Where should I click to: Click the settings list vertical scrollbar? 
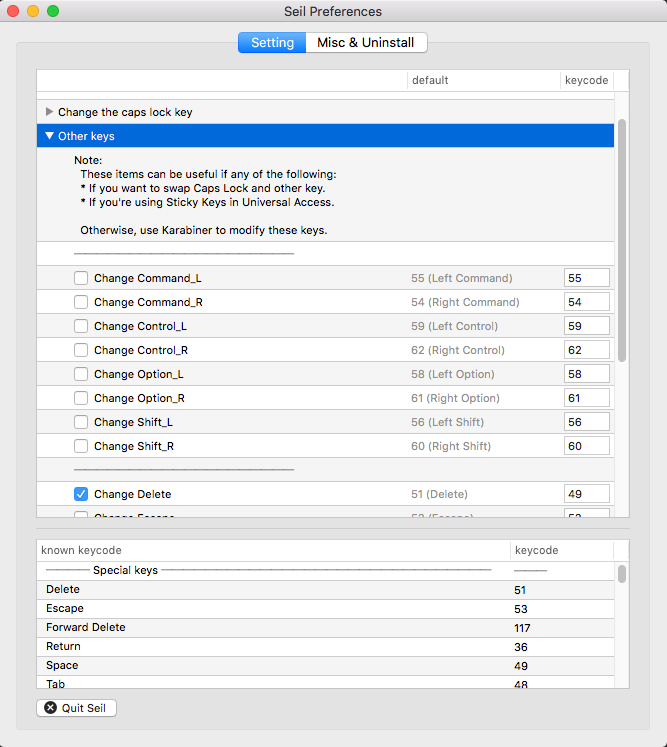pyautogui.click(x=622, y=241)
